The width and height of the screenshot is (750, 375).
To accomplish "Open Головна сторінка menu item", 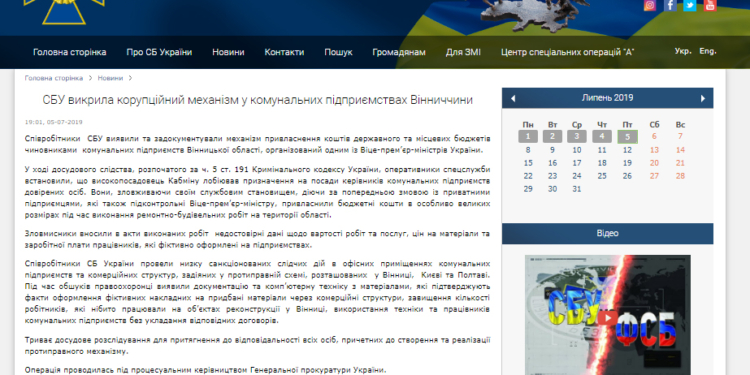I will pos(70,52).
